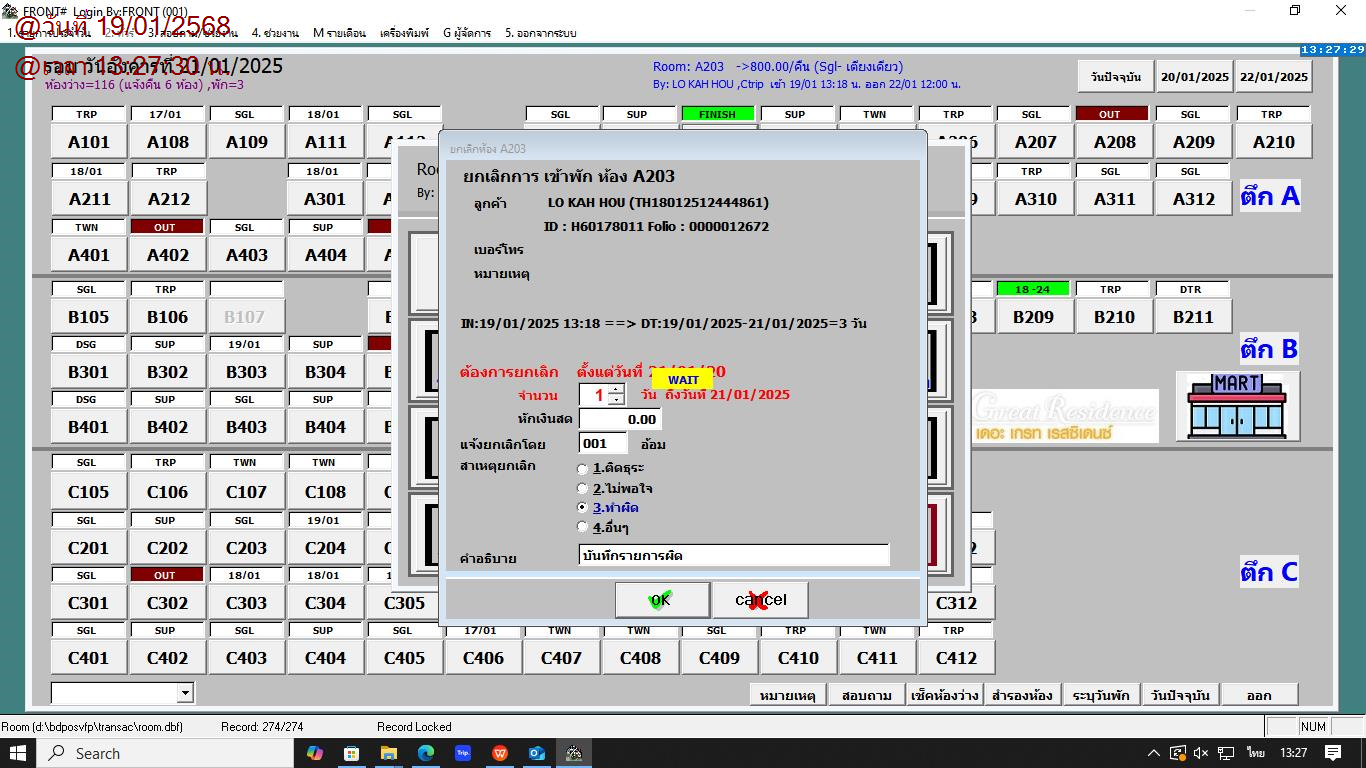Image resolution: width=1366 pixels, height=768 pixels.
Task: Open the M รายเดือน menu
Action: [x=339, y=33]
